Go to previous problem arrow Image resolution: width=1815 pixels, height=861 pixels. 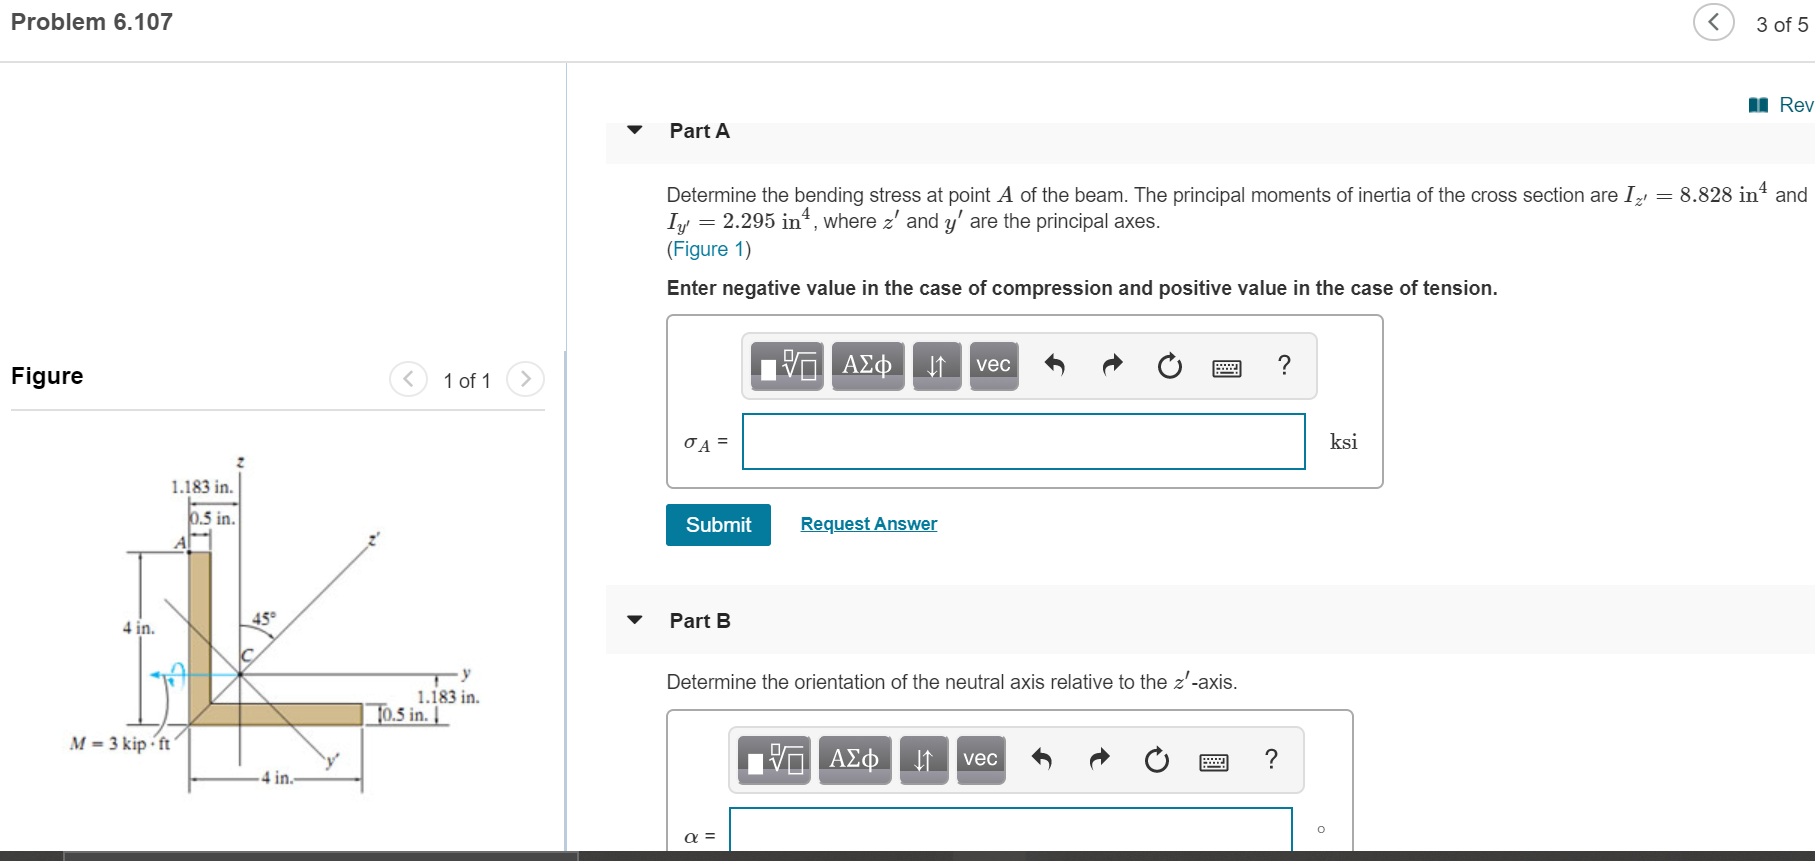coord(1714,22)
